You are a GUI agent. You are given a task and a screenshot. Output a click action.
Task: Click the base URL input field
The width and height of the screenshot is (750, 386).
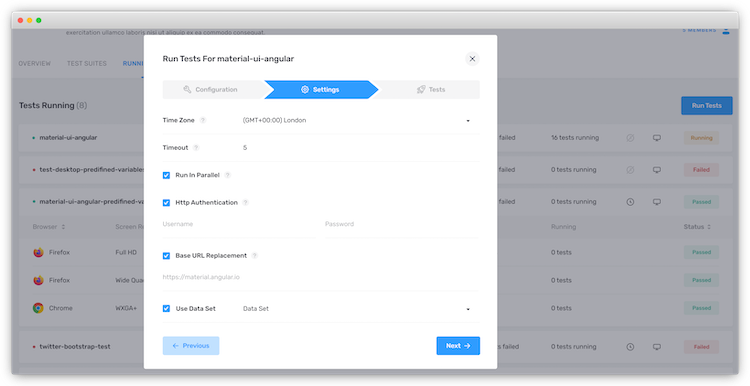coord(320,277)
